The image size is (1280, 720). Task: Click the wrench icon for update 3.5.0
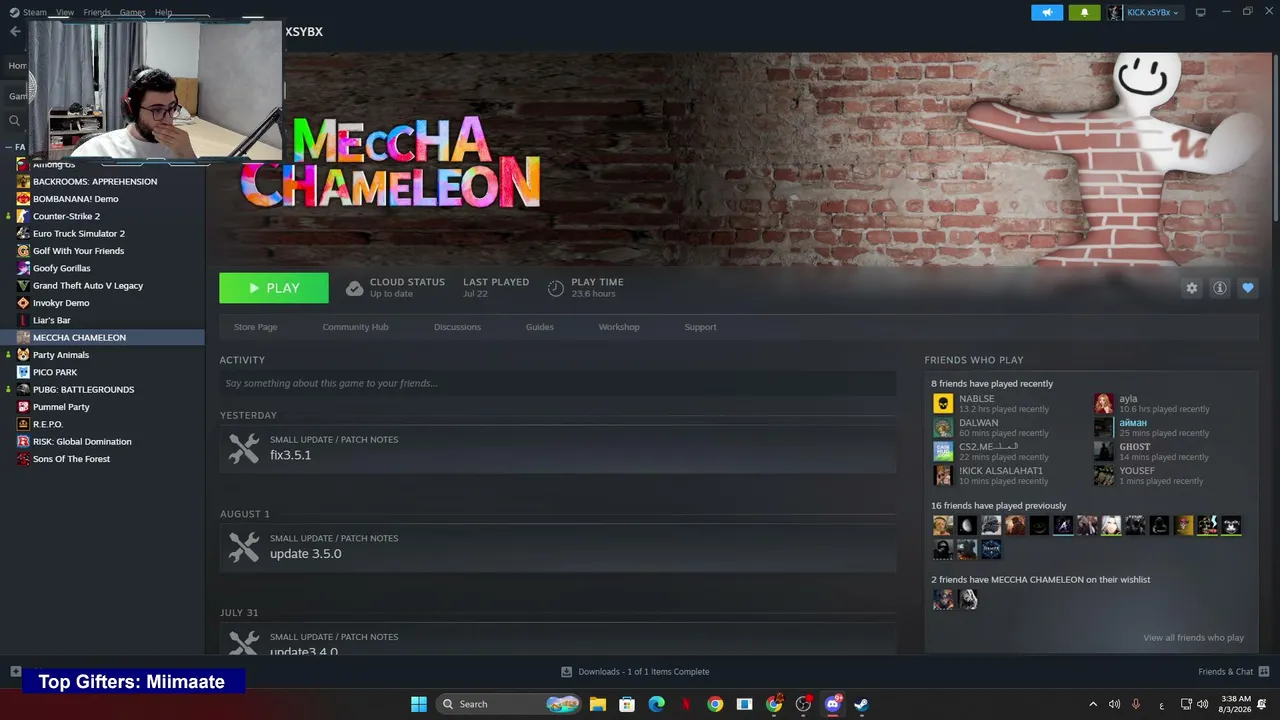pyautogui.click(x=243, y=547)
